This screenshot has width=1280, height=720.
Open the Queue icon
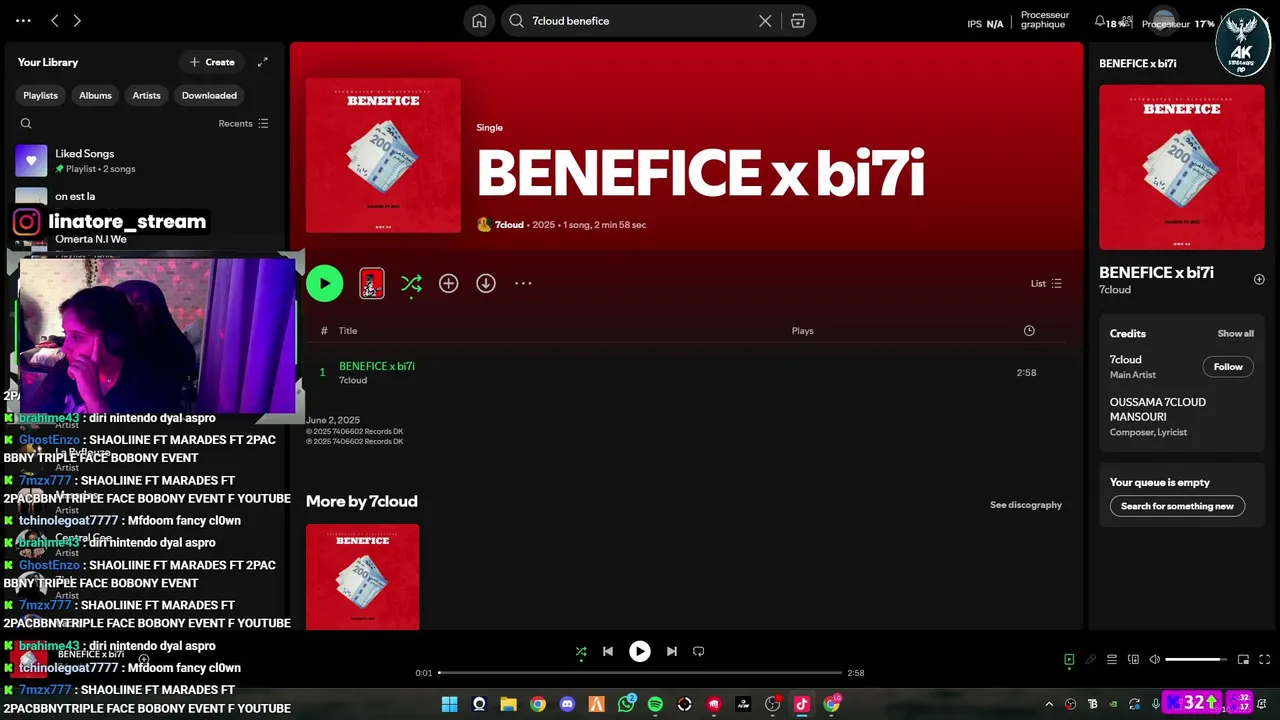(x=1111, y=660)
